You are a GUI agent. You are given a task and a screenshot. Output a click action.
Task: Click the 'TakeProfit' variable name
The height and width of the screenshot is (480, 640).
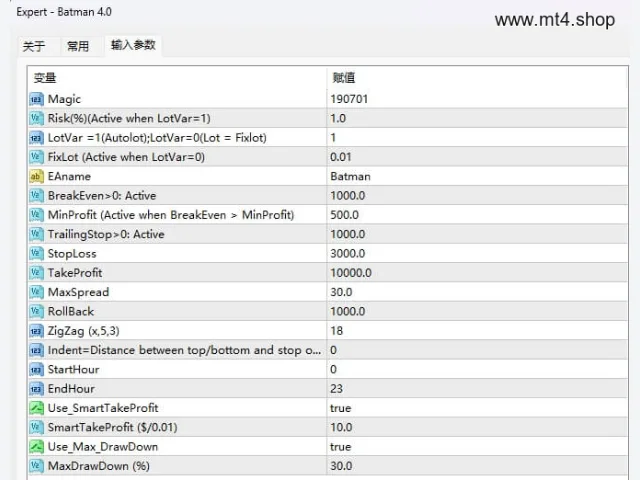click(x=75, y=273)
